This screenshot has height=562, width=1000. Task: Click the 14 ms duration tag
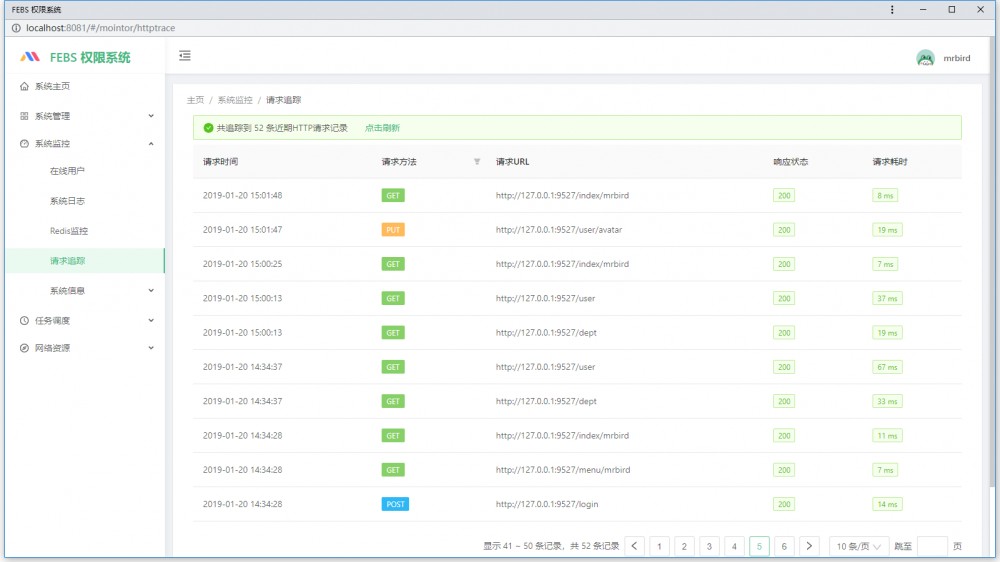[887, 504]
